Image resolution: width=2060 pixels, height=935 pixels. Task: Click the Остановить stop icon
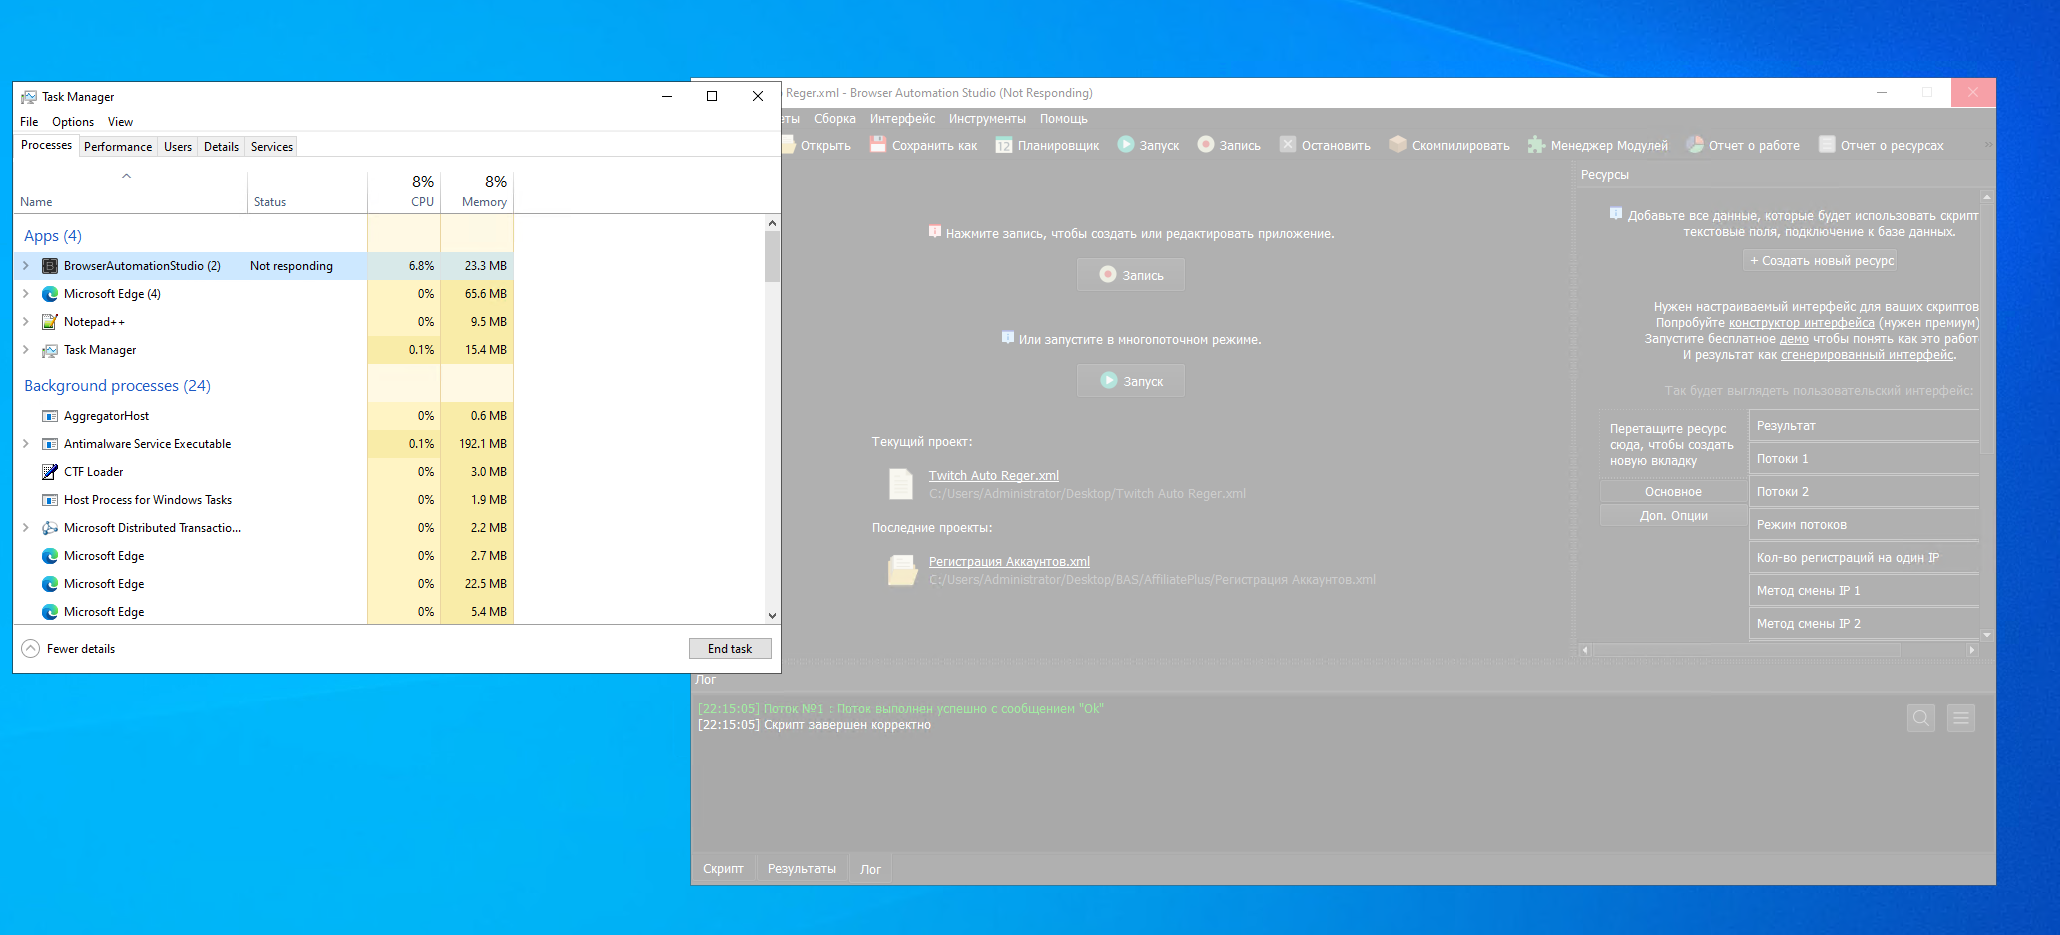click(1288, 145)
